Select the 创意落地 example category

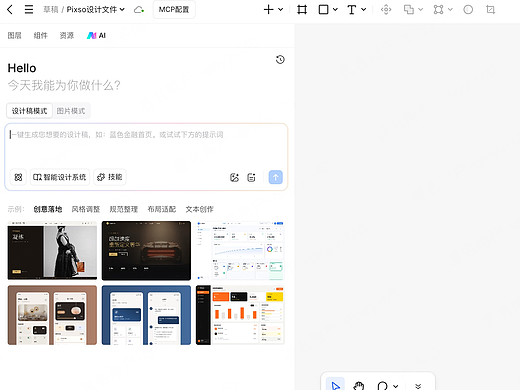click(48, 209)
